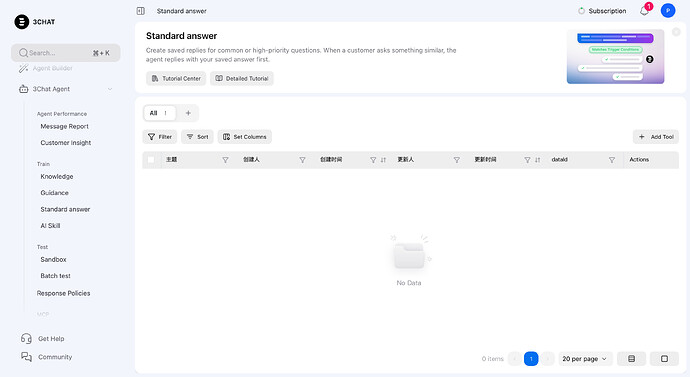Screen dimensions: 690x377
Task: Go to Knowledge section
Action: pyautogui.click(x=57, y=176)
